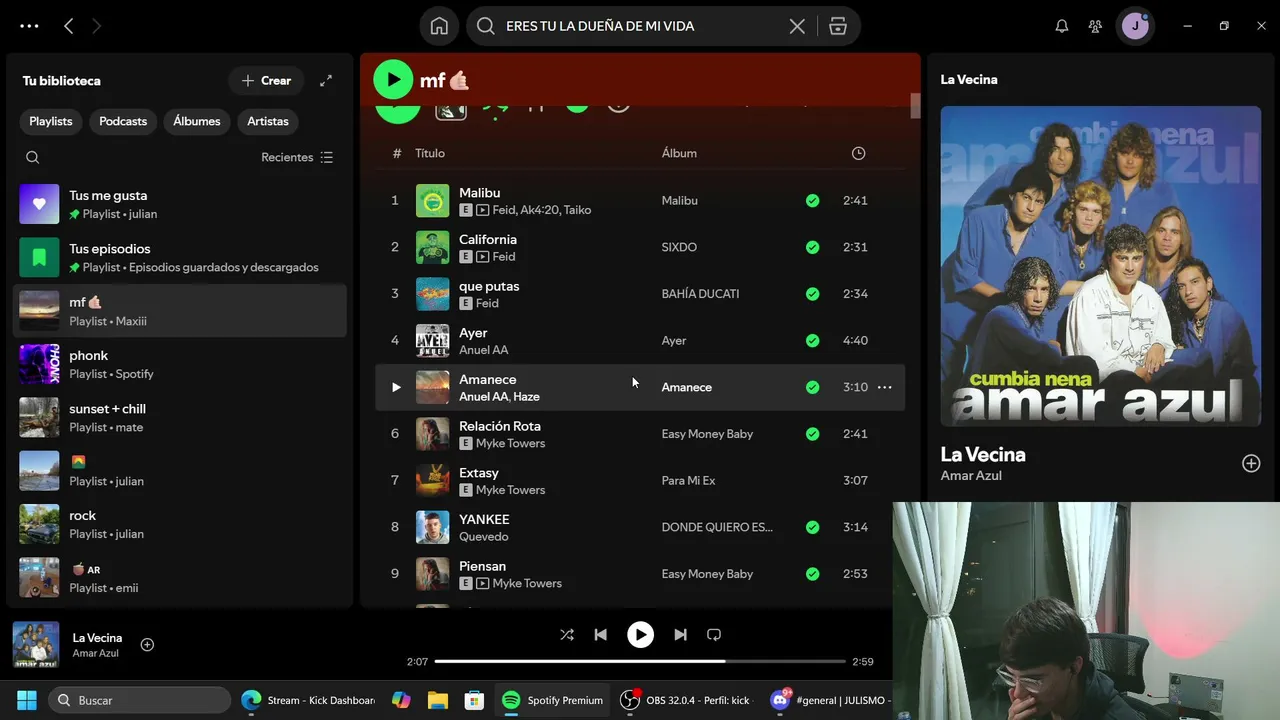Seek using the song progress bar
Viewport: 1280px width, 720px height.
pos(640,661)
